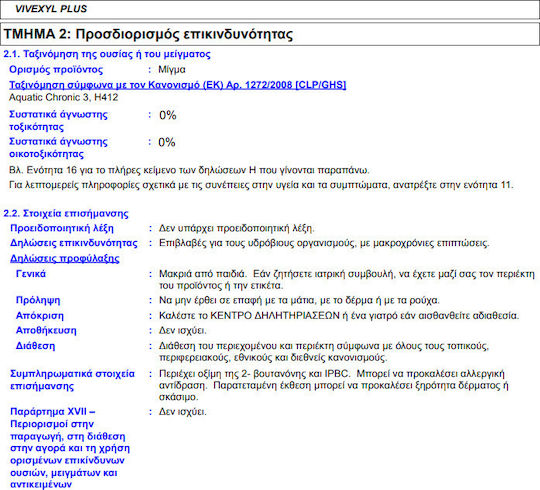Select the Απόκριση precaution label
The image size is (540, 490).
(40, 315)
